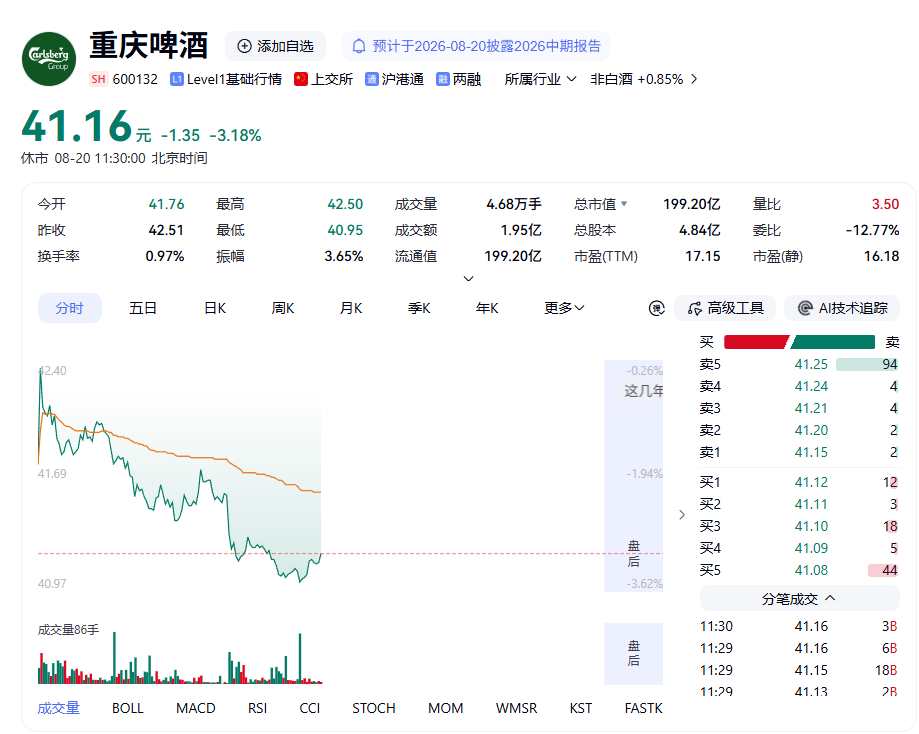The height and width of the screenshot is (734, 919).
Task: Click 盘后 area in volume chart
Action: (634, 653)
